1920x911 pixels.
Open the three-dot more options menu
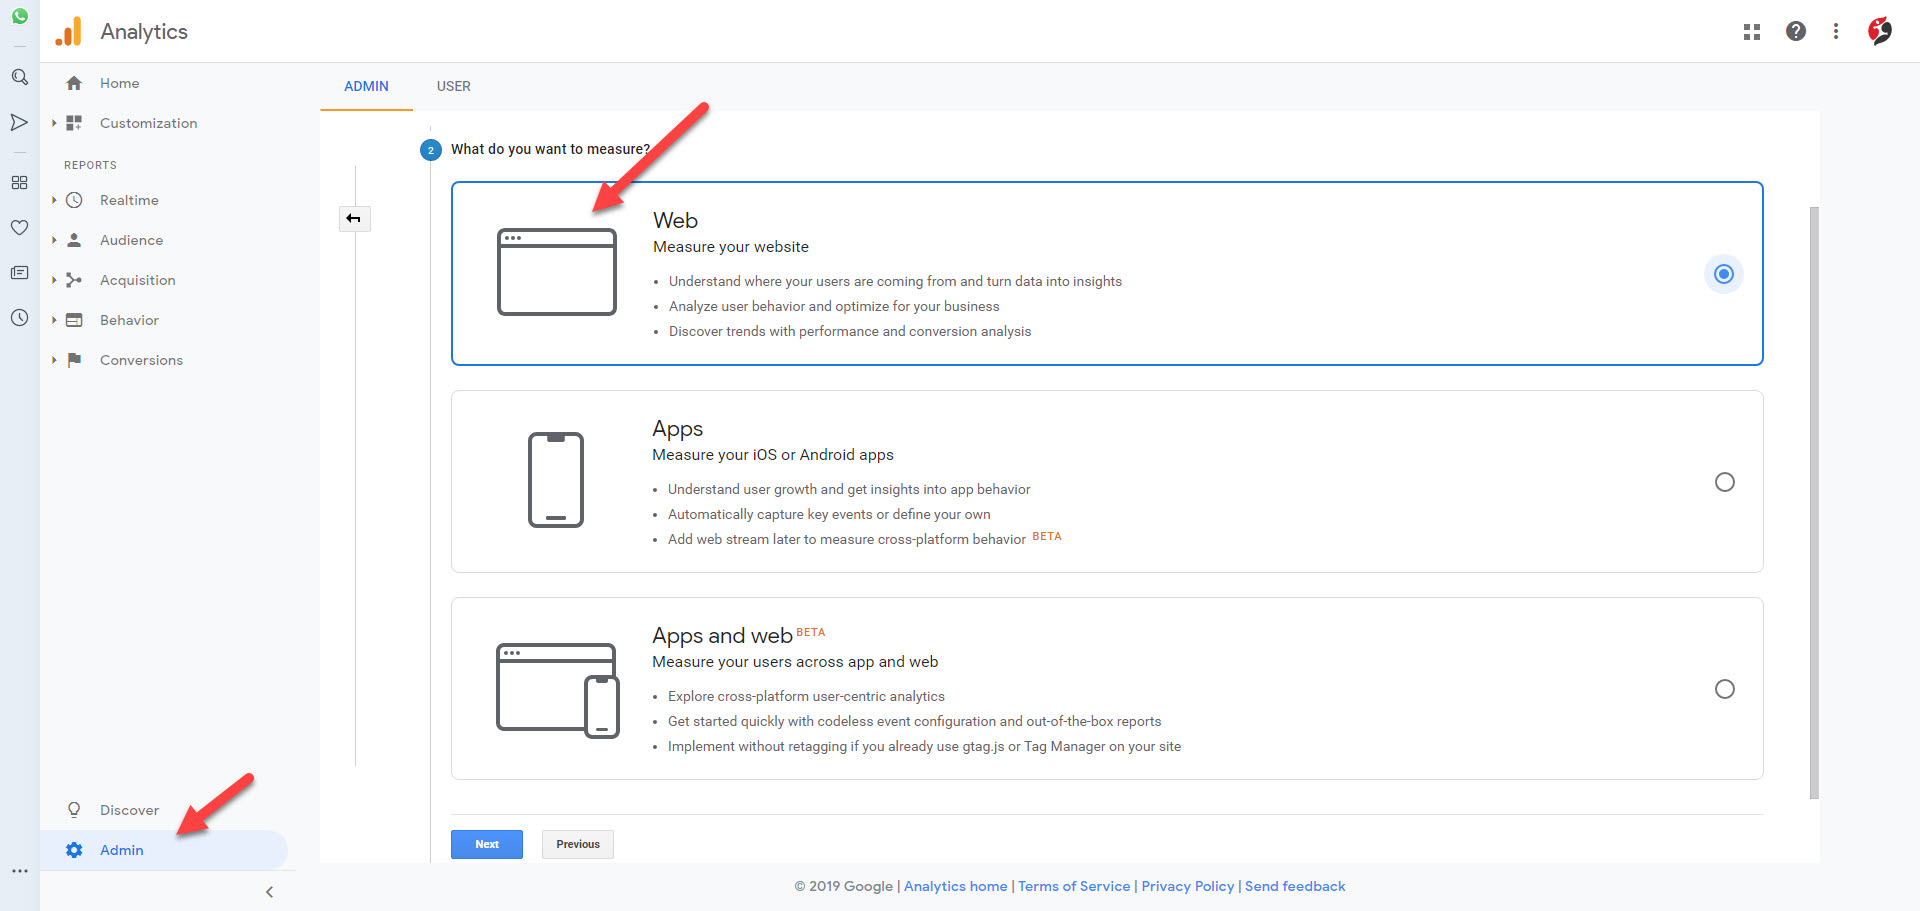point(1835,32)
